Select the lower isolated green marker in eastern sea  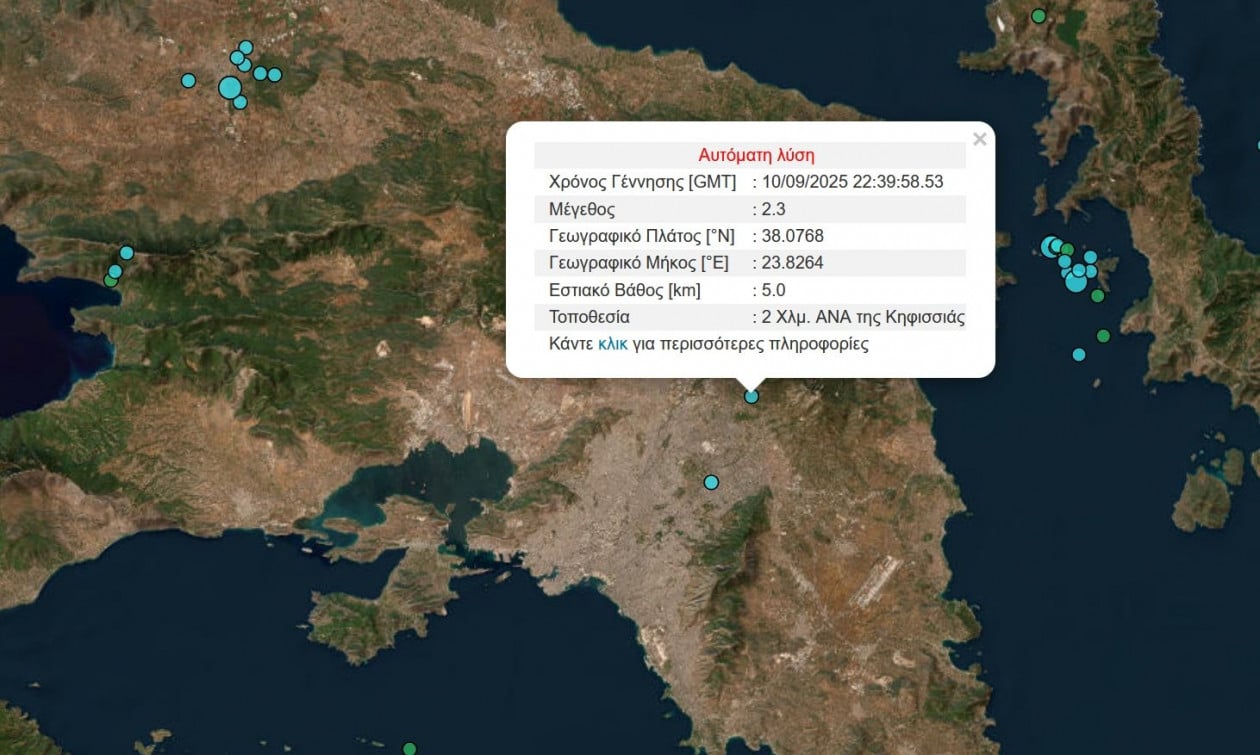coord(1103,336)
